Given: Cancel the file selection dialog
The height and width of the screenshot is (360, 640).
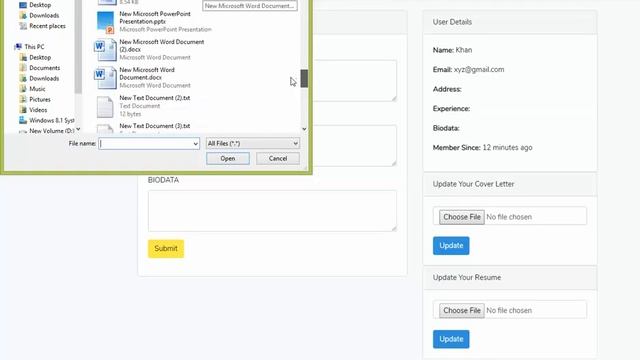Looking at the screenshot, I should tap(278, 158).
